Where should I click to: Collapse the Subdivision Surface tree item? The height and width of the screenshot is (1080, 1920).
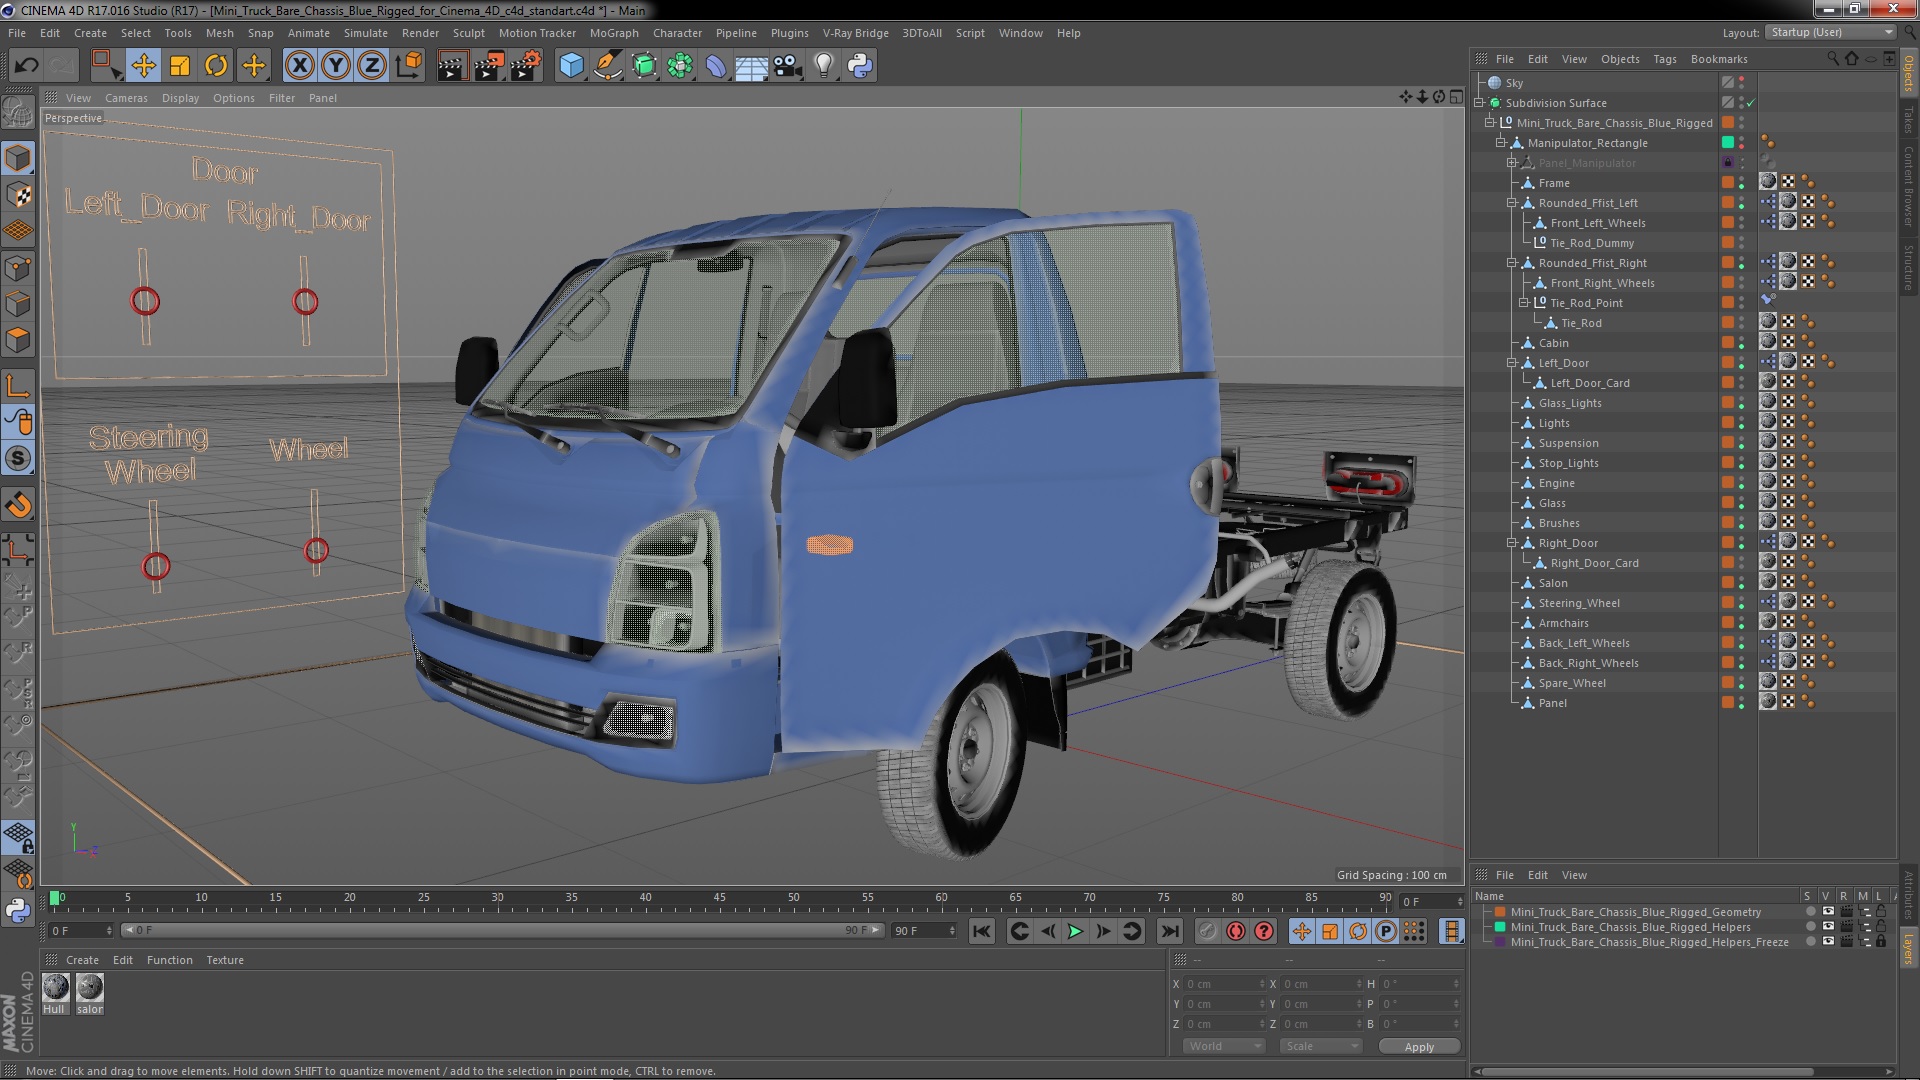click(x=1479, y=102)
